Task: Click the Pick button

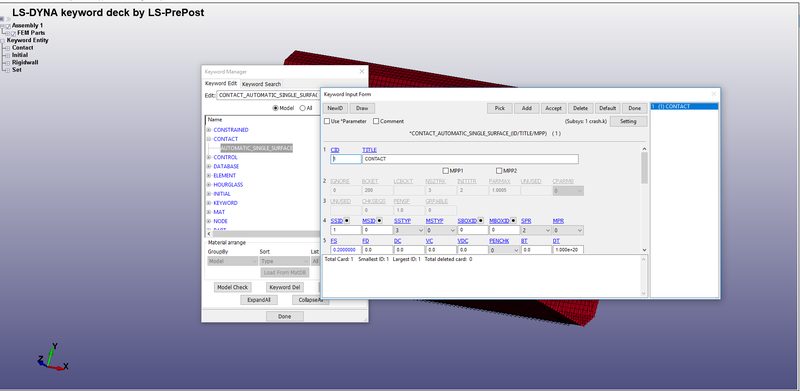Action: pos(500,108)
